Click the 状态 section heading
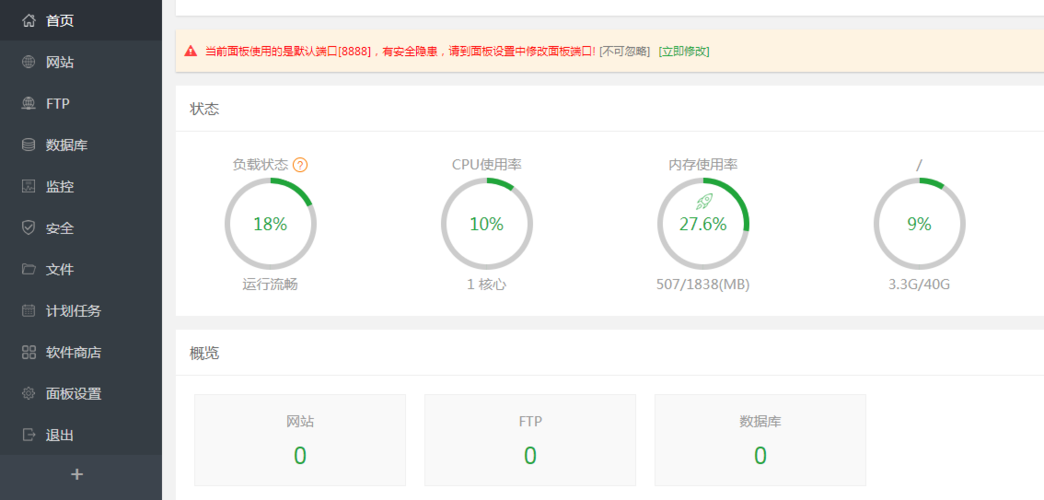The image size is (1044, 500). pos(204,109)
